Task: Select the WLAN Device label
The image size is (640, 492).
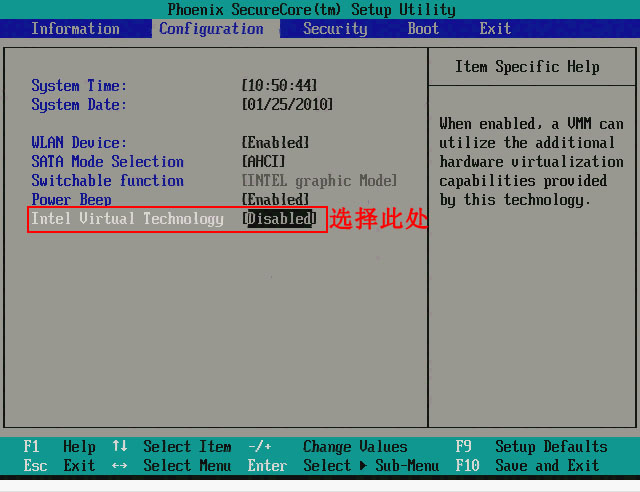Action: [79, 143]
